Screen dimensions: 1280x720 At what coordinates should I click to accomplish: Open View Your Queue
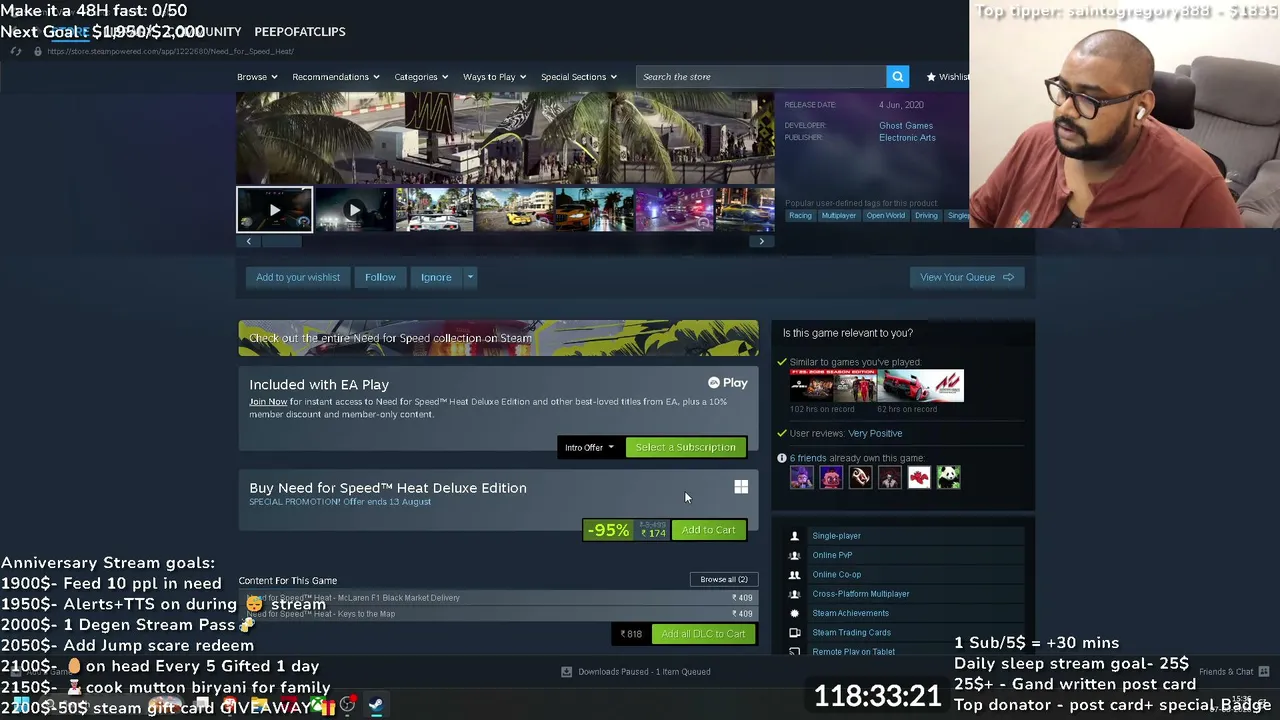[967, 277]
